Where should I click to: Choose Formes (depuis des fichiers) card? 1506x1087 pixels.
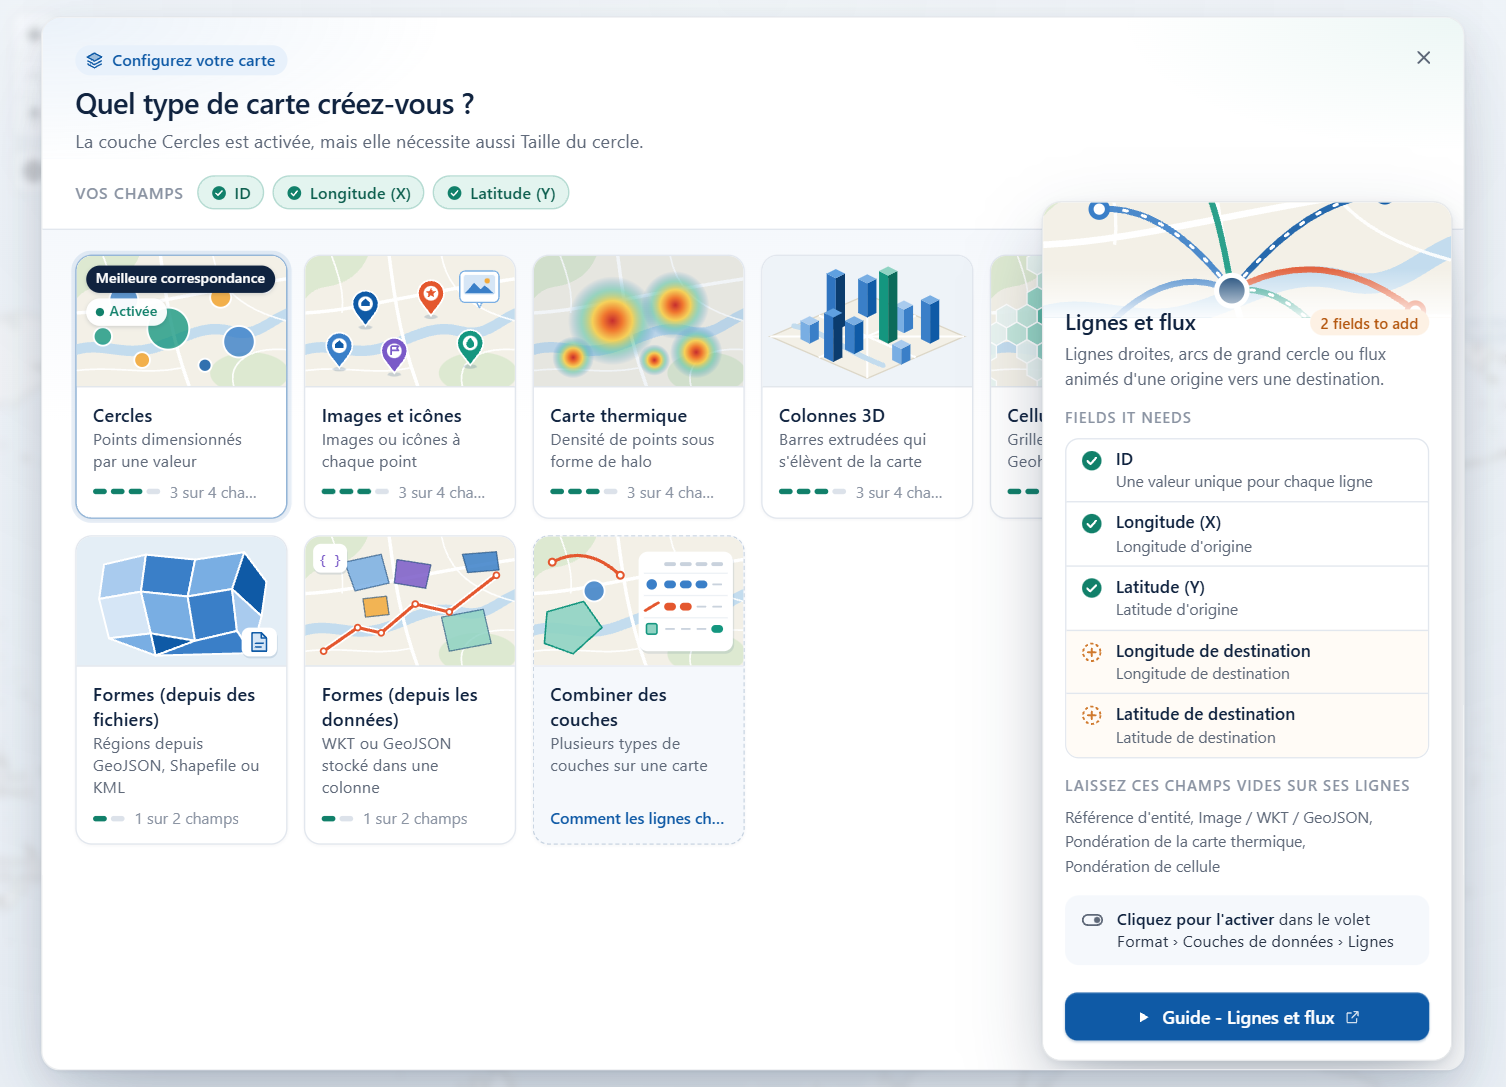(181, 690)
